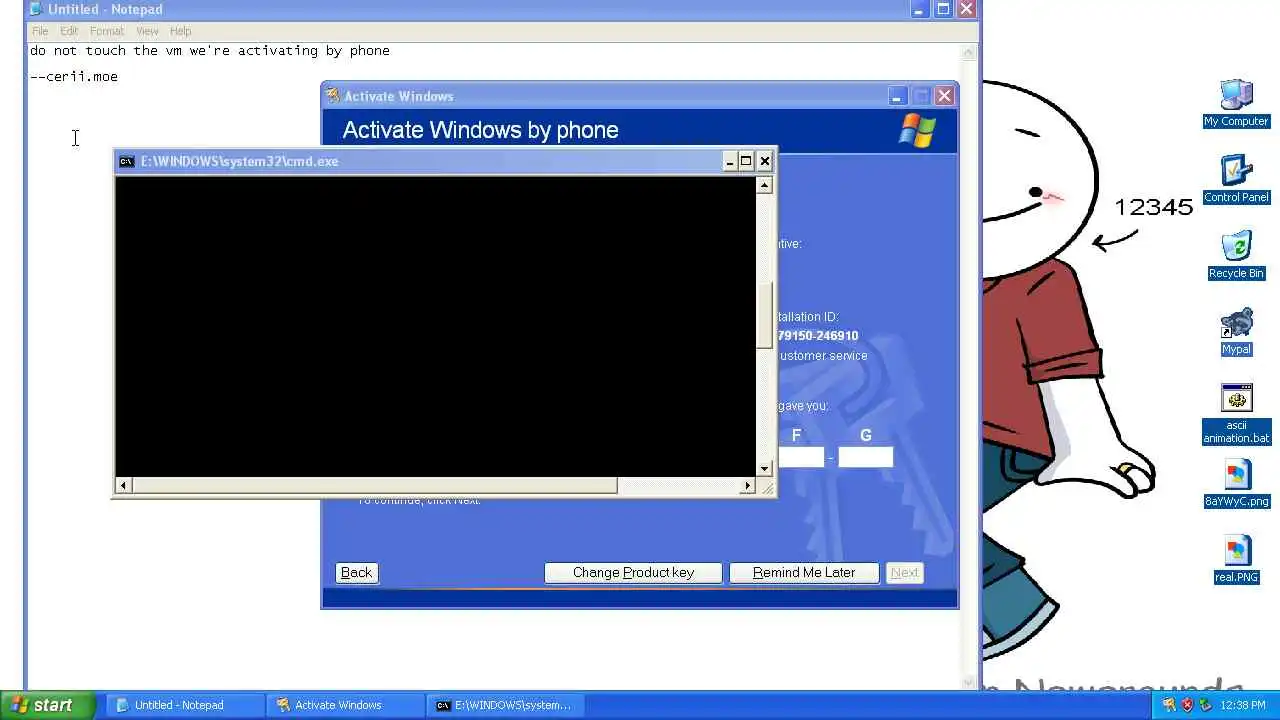Open the Notepad File menu

click(40, 31)
